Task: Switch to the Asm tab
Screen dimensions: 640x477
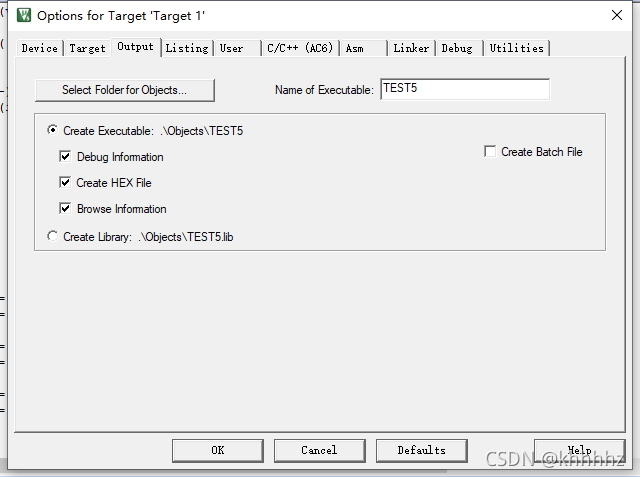Action: tap(363, 48)
